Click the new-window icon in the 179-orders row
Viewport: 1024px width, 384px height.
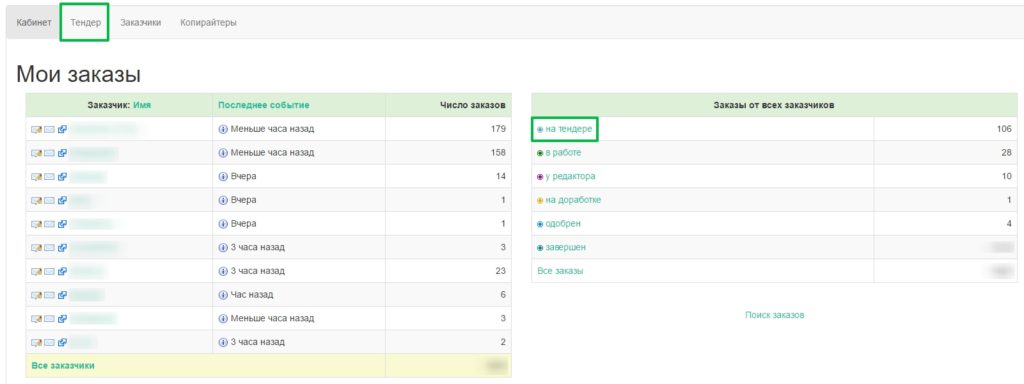pyautogui.click(x=62, y=129)
